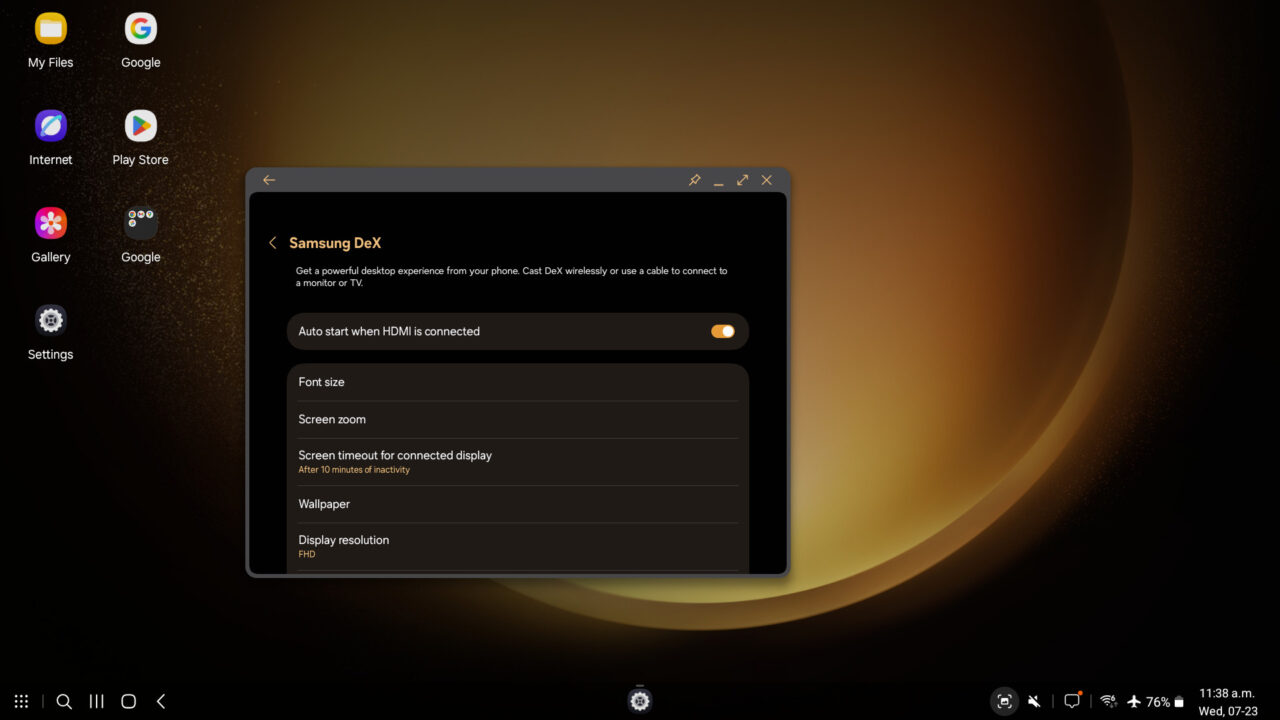This screenshot has height=720, width=1280.
Task: Unmute sound via the taskbar speaker icon
Action: [x=1034, y=701]
